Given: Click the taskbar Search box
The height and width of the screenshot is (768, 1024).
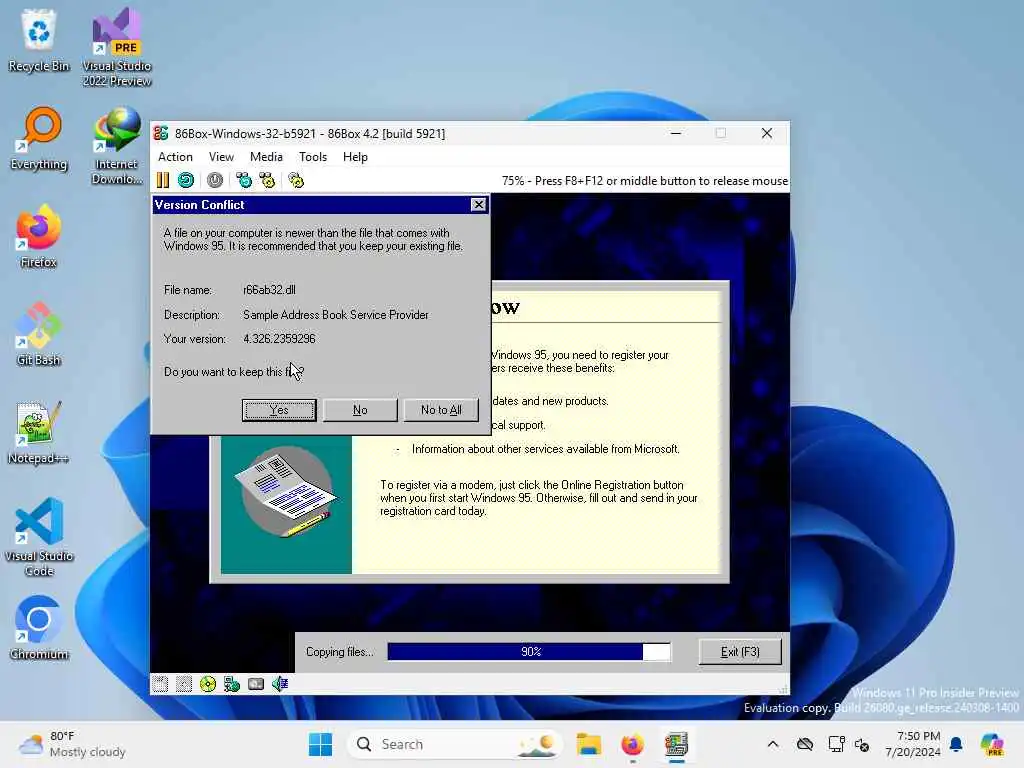Looking at the screenshot, I should [455, 744].
